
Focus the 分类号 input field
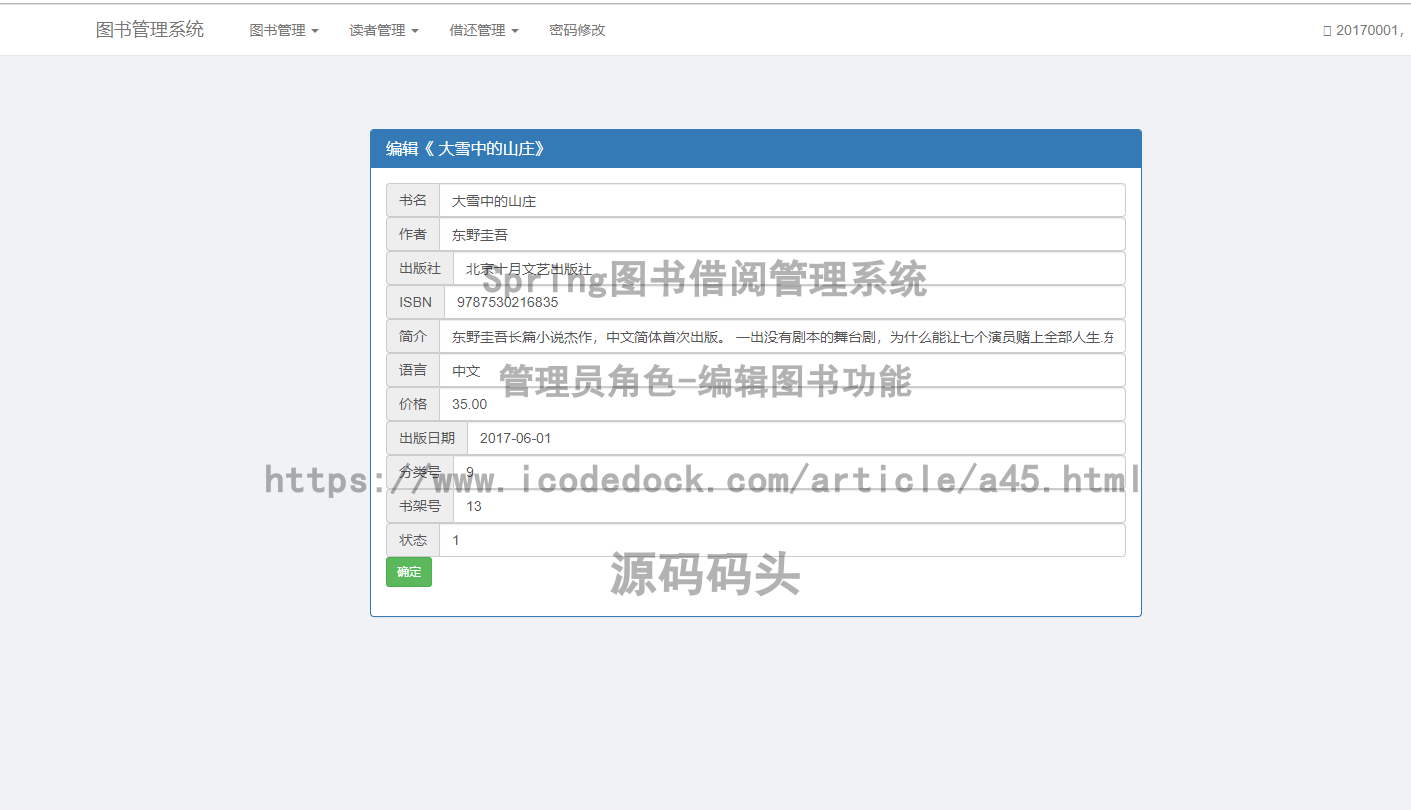[788, 472]
